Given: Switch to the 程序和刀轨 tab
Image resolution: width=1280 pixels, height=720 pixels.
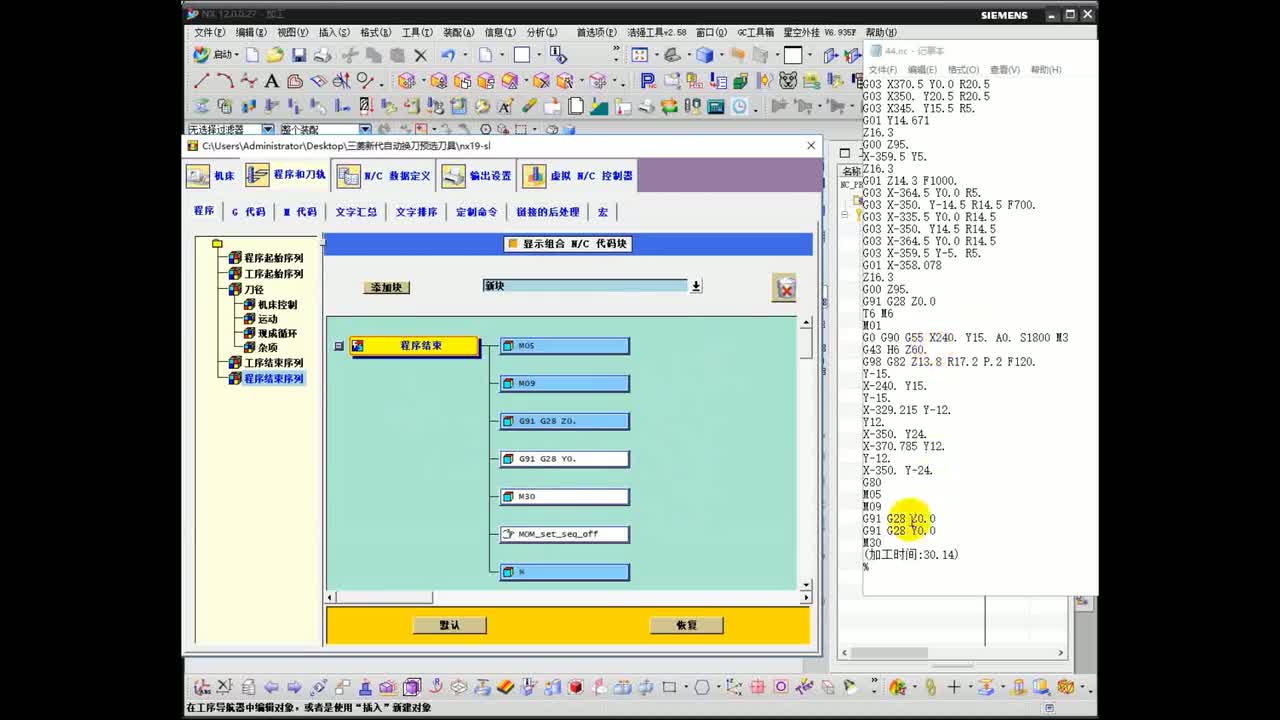Looking at the screenshot, I should (x=287, y=176).
